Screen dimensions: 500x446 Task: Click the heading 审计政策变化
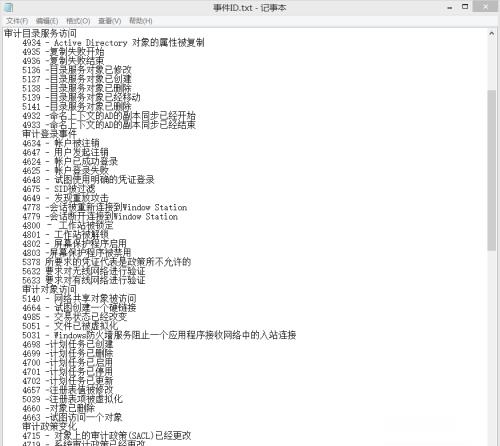pyautogui.click(x=50, y=427)
